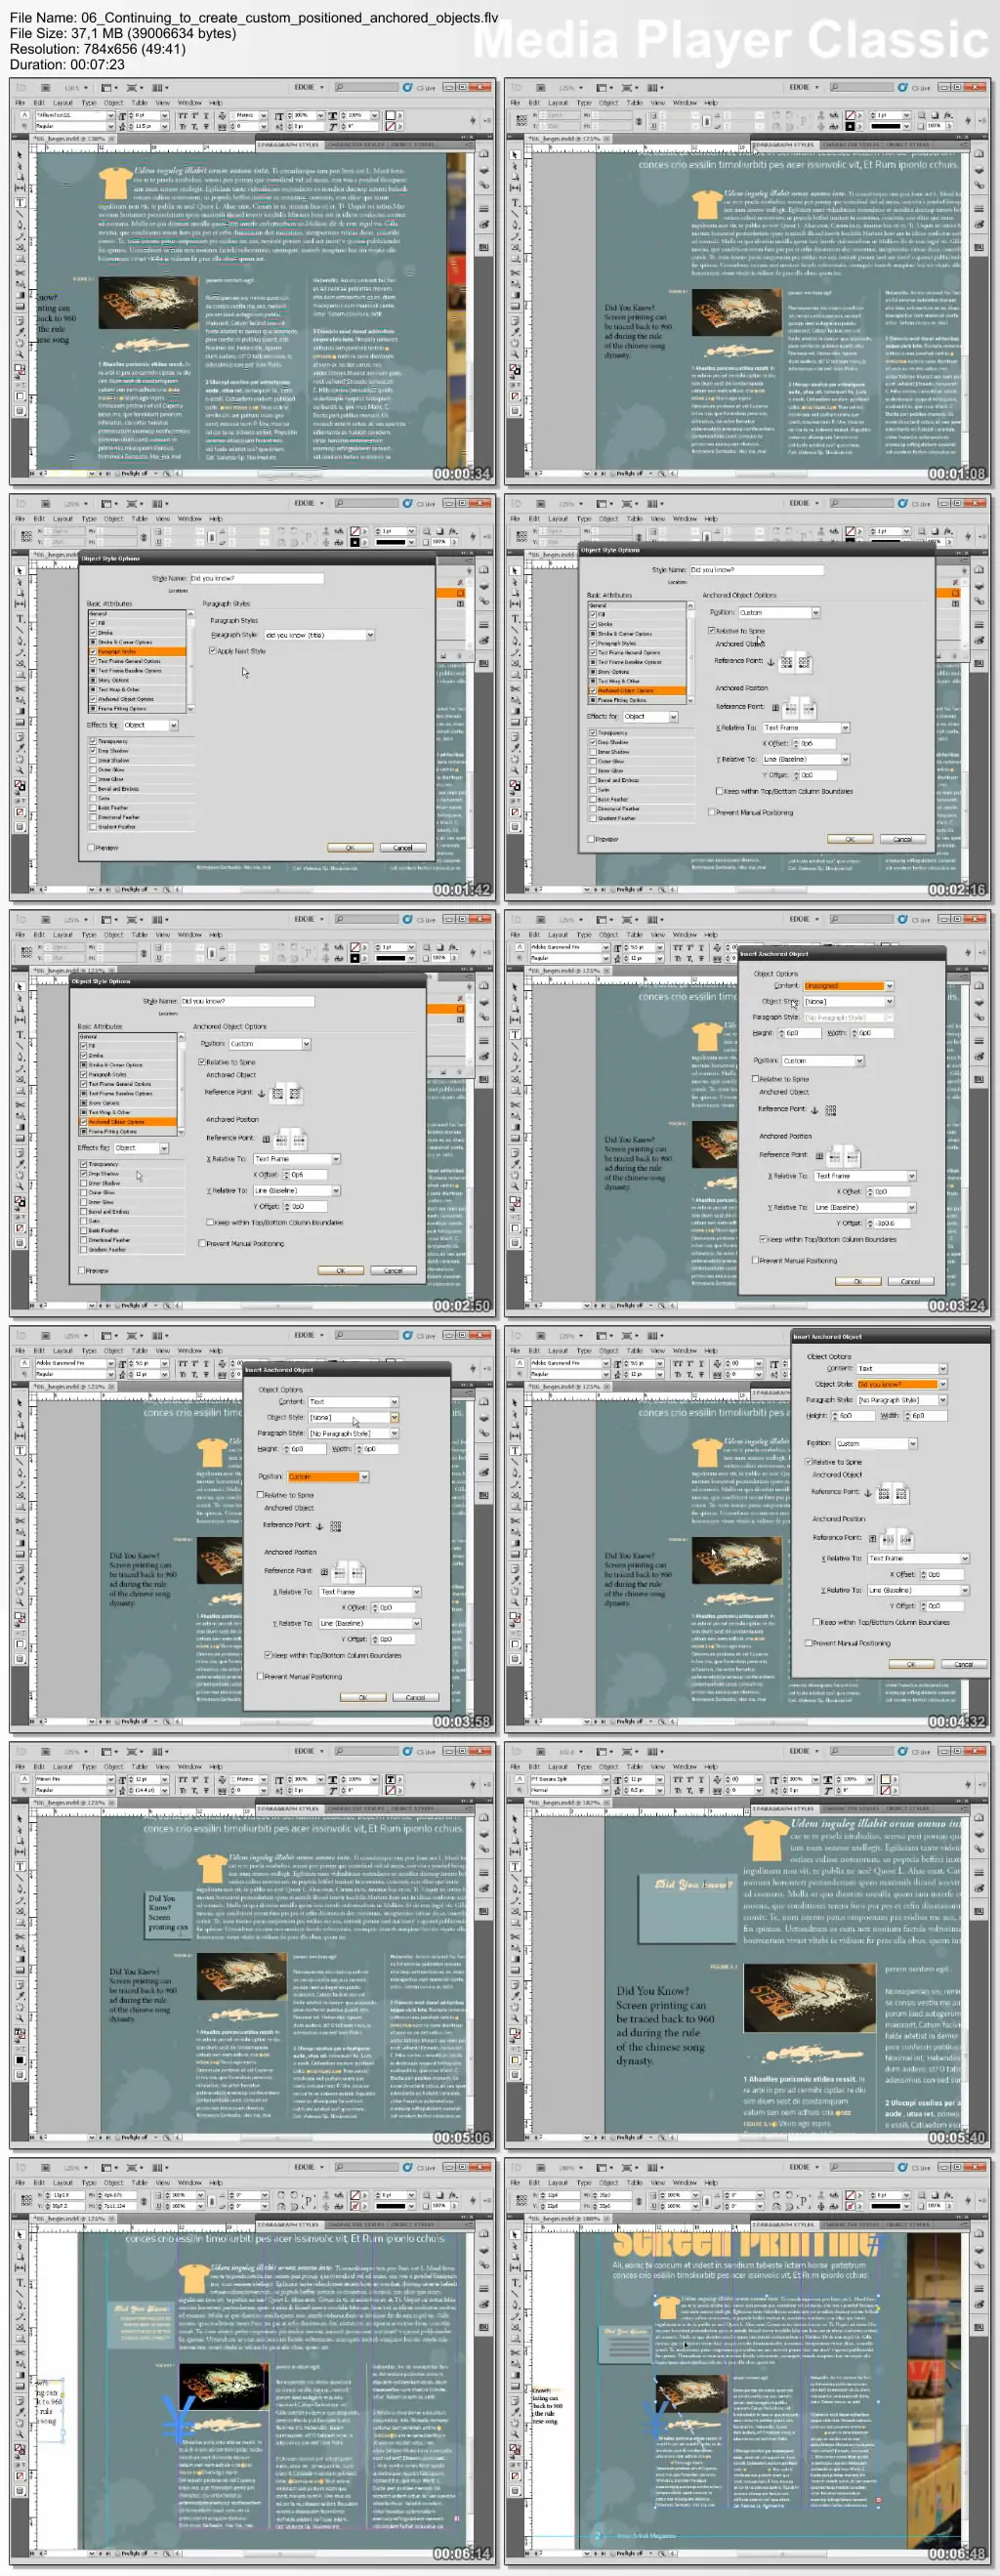Select the Line tool in 00:01:42 frame
Viewport: 1000px width, 2576px height.
(20, 630)
